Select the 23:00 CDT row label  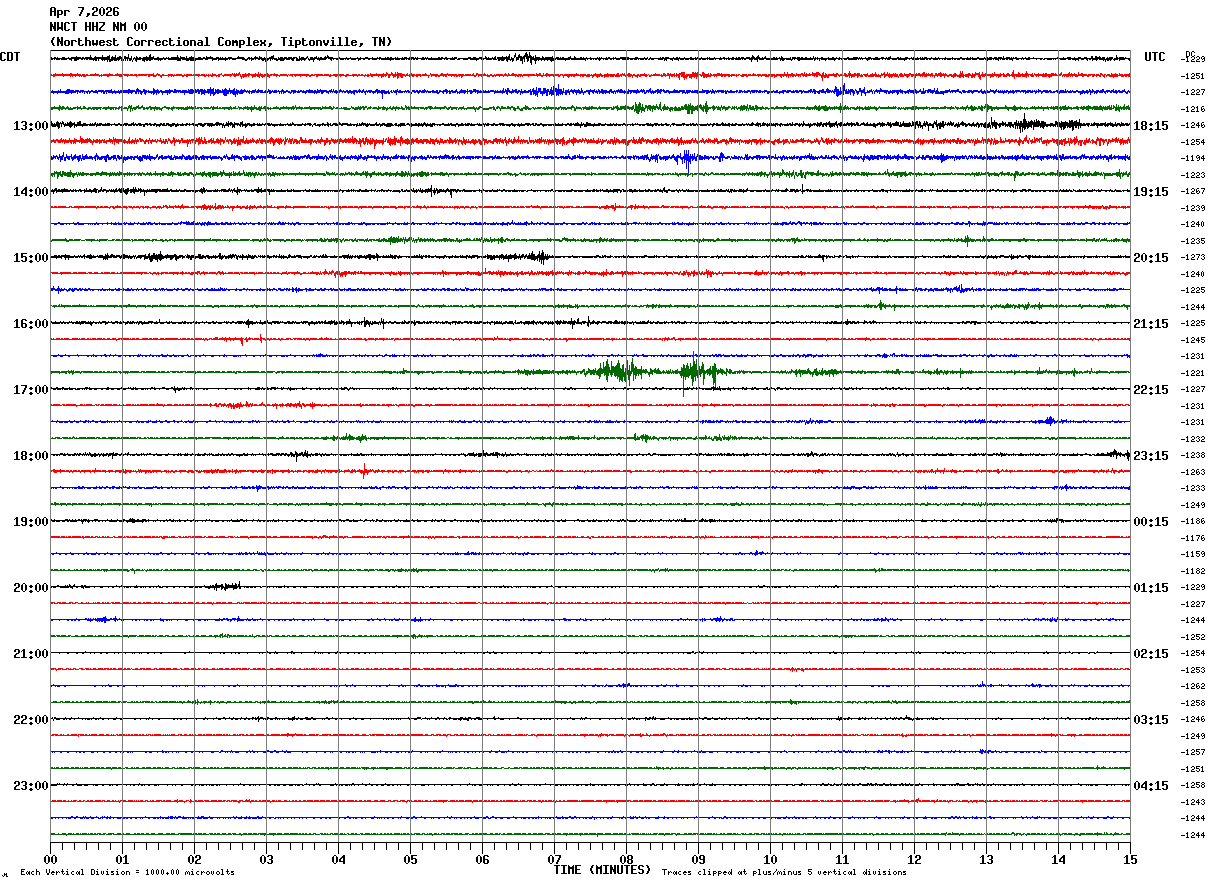pos(31,786)
